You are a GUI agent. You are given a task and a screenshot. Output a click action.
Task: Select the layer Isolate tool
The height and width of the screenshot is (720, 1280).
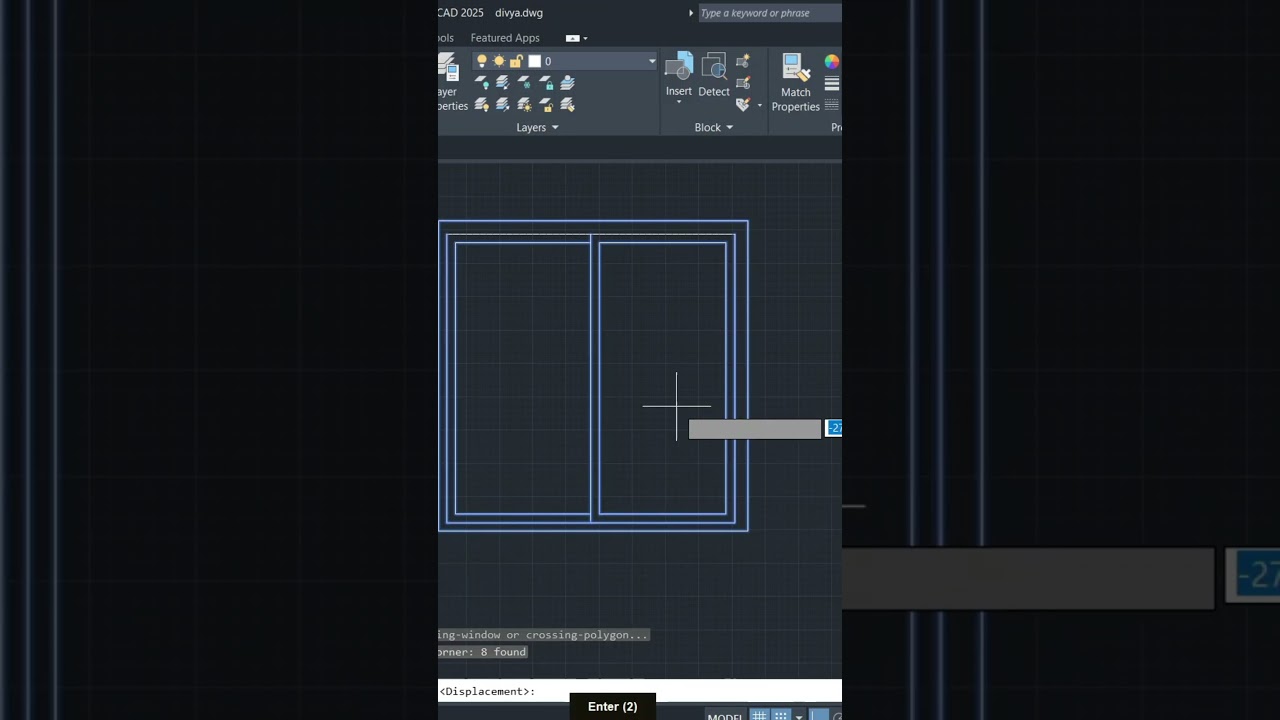503,83
